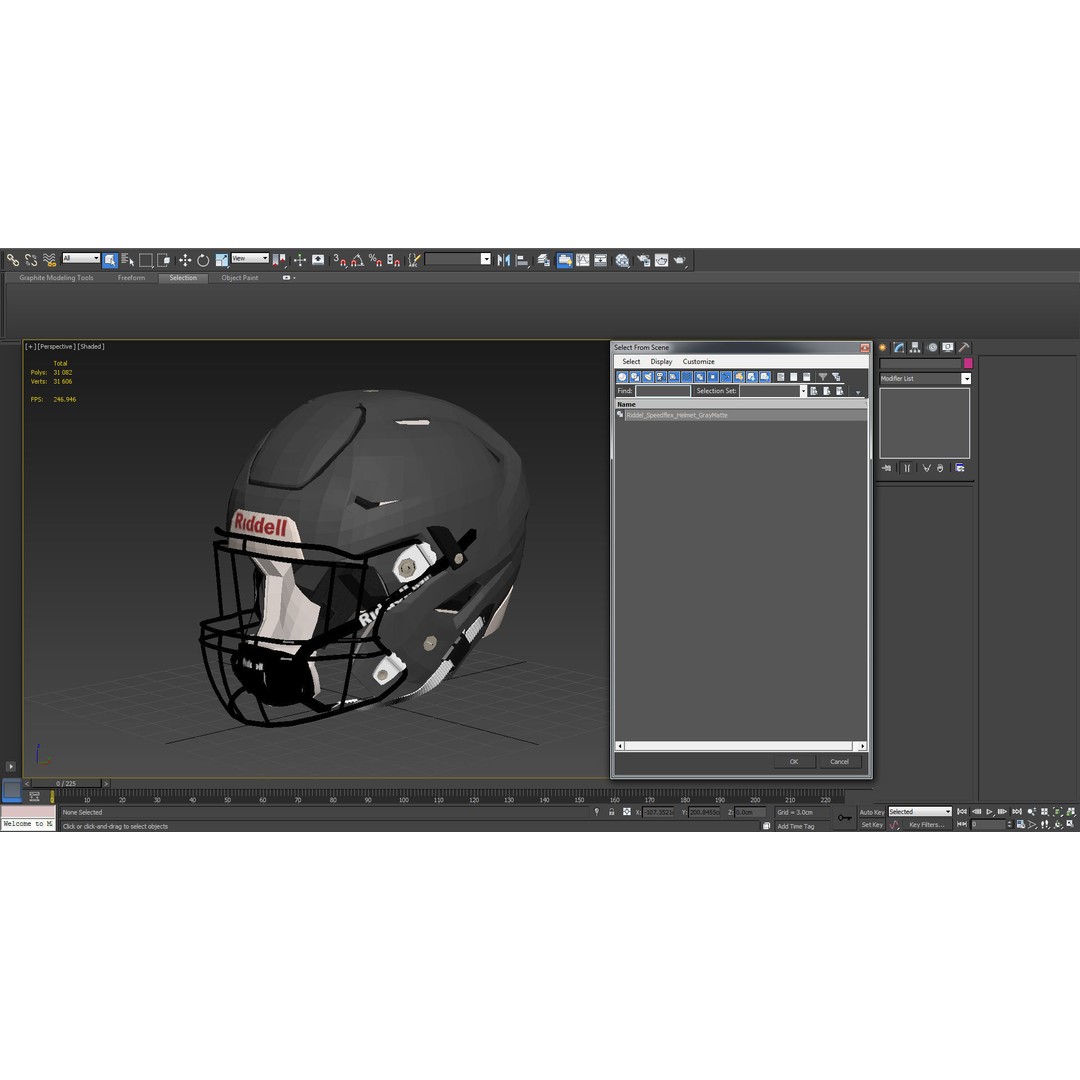Click the Find field in Select From Scene
Image resolution: width=1080 pixels, height=1080 pixels.
click(663, 391)
